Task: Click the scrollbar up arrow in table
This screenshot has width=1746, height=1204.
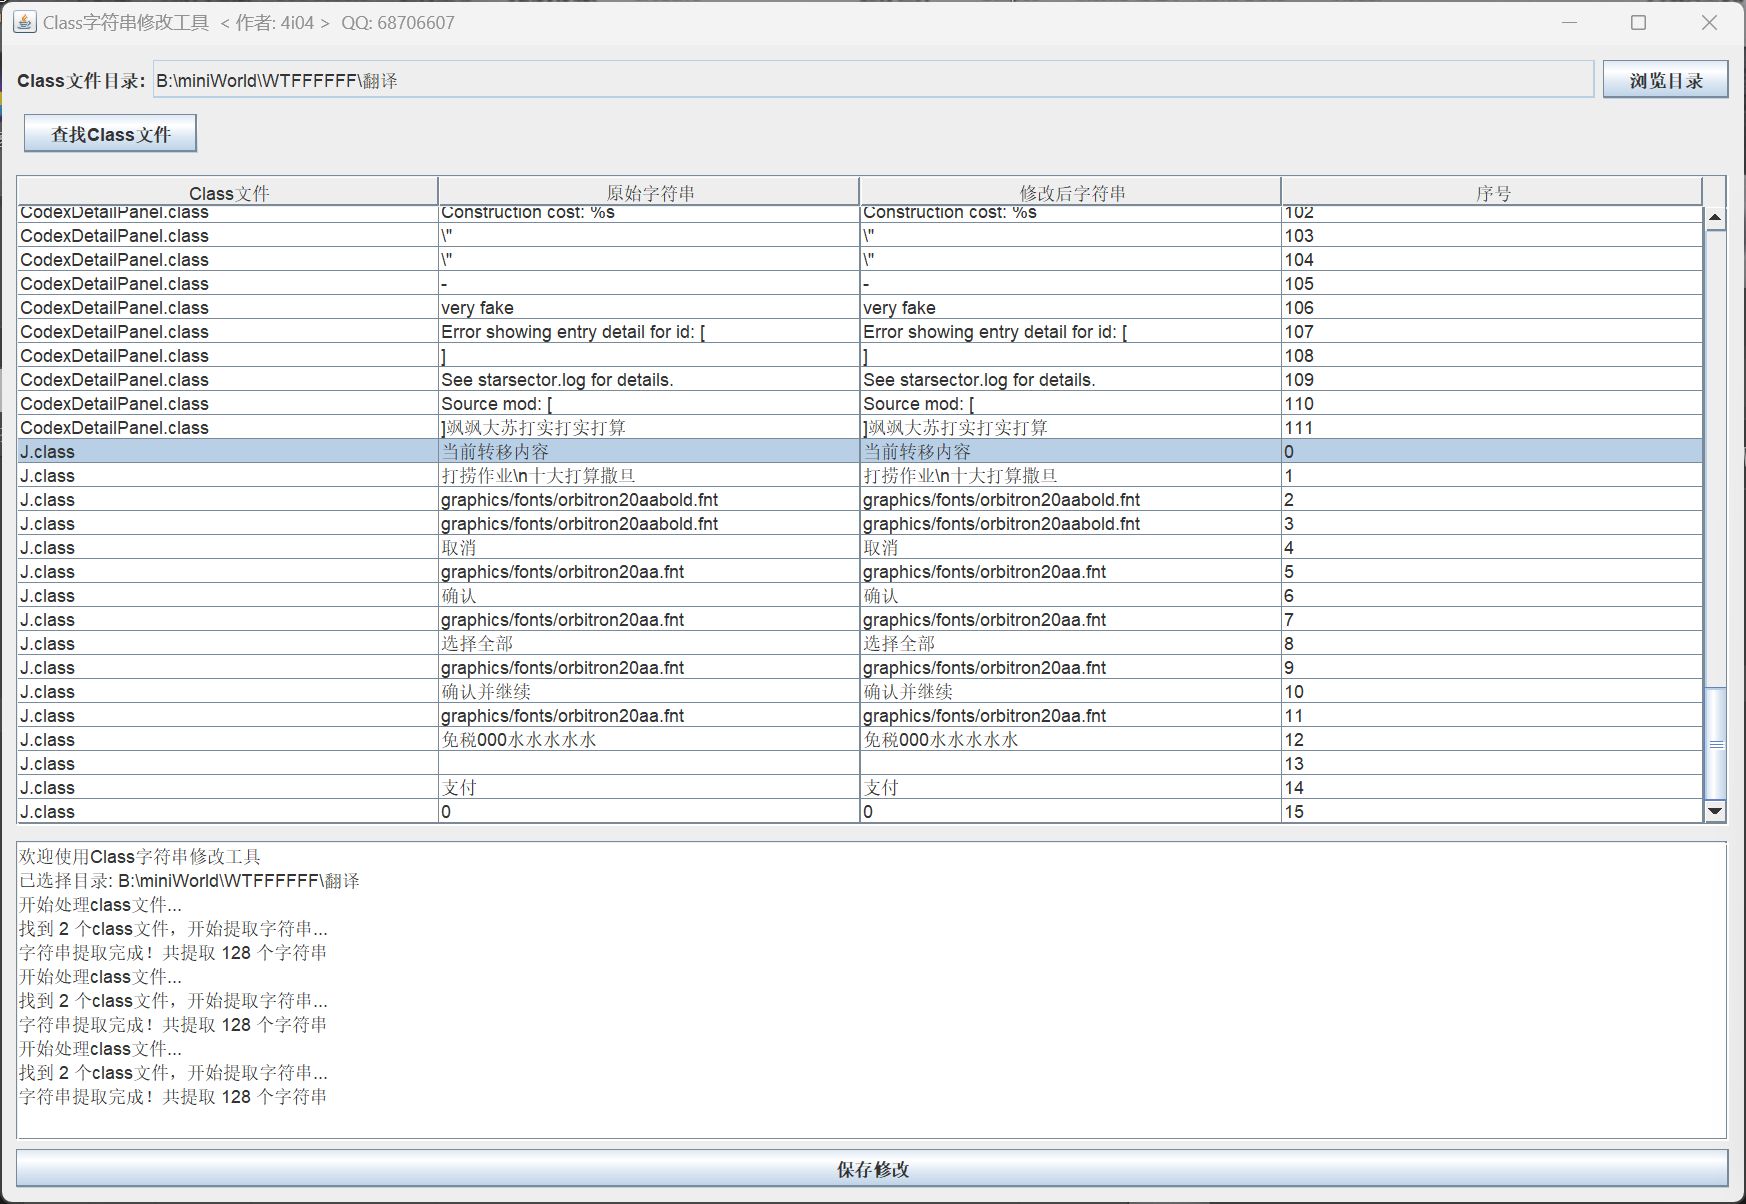Action: 1715,218
